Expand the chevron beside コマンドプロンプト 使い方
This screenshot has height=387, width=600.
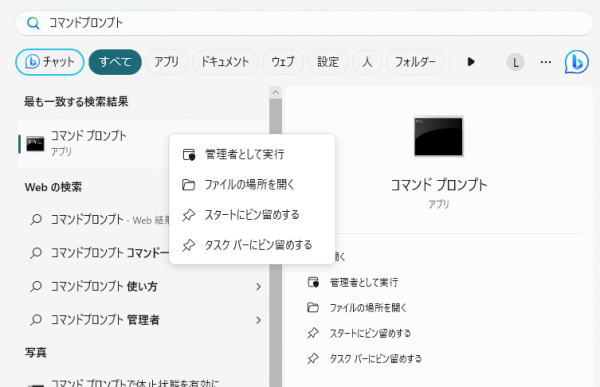[259, 287]
